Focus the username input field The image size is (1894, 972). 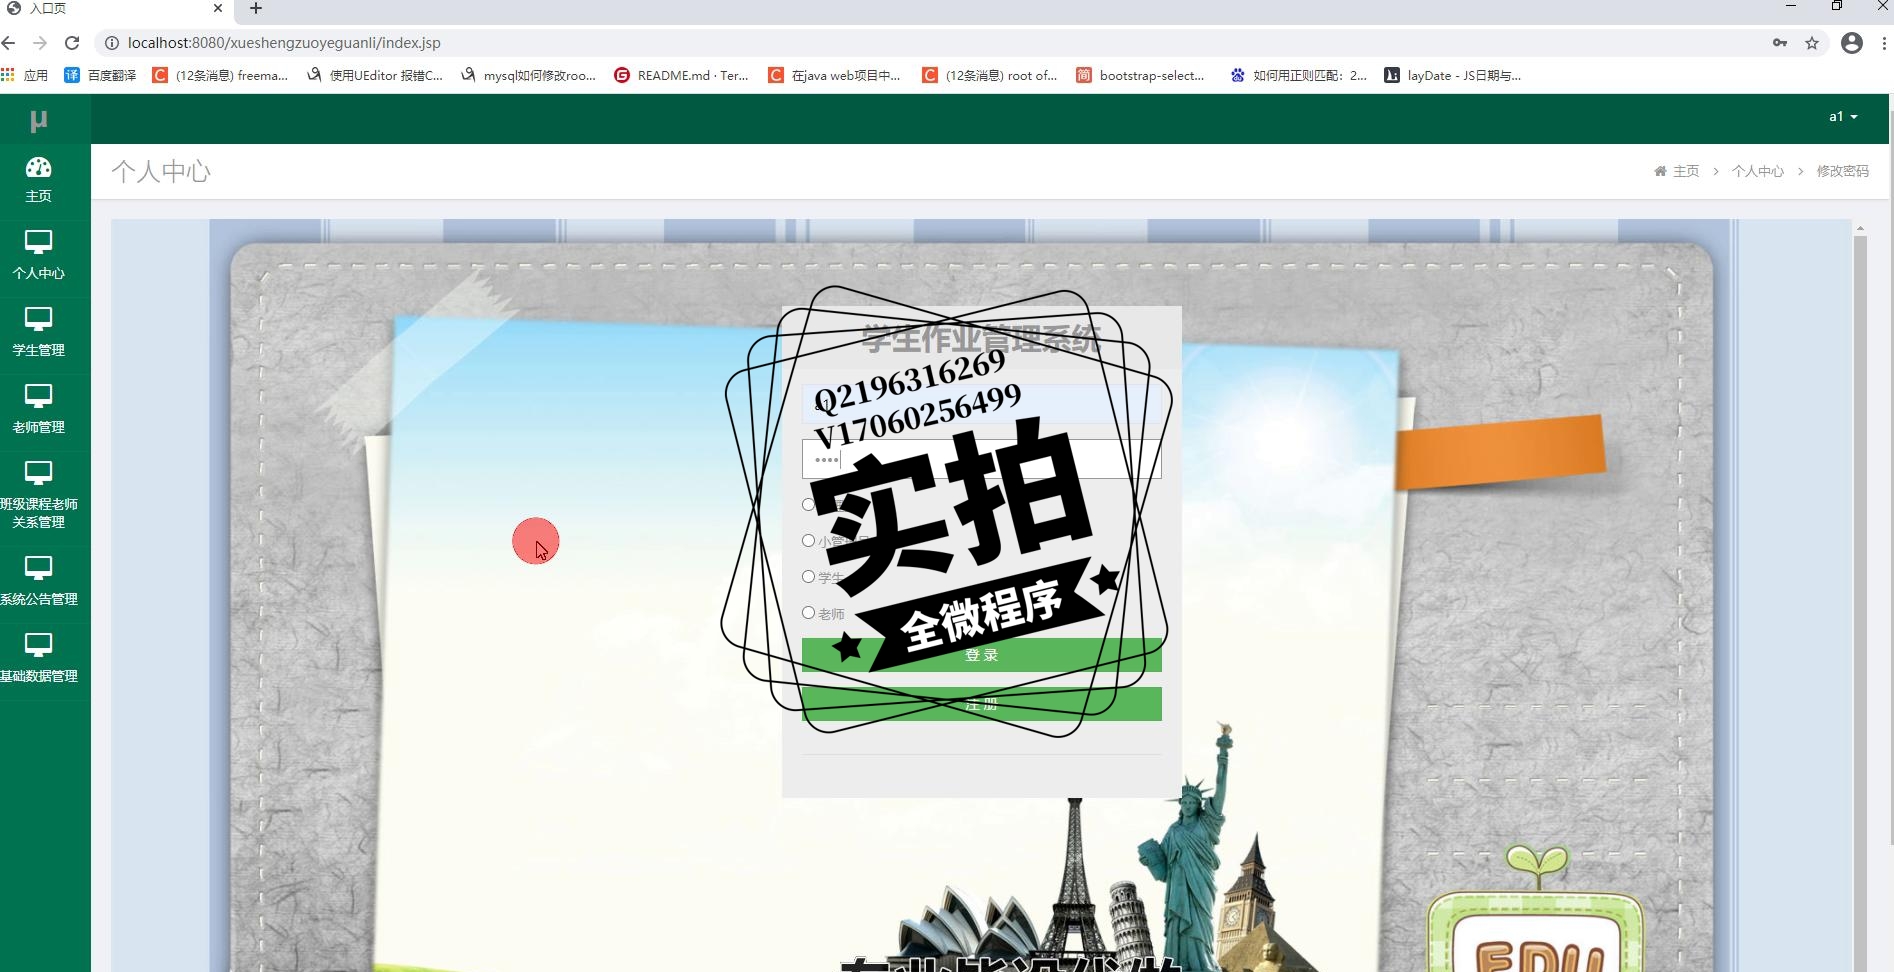coord(982,405)
